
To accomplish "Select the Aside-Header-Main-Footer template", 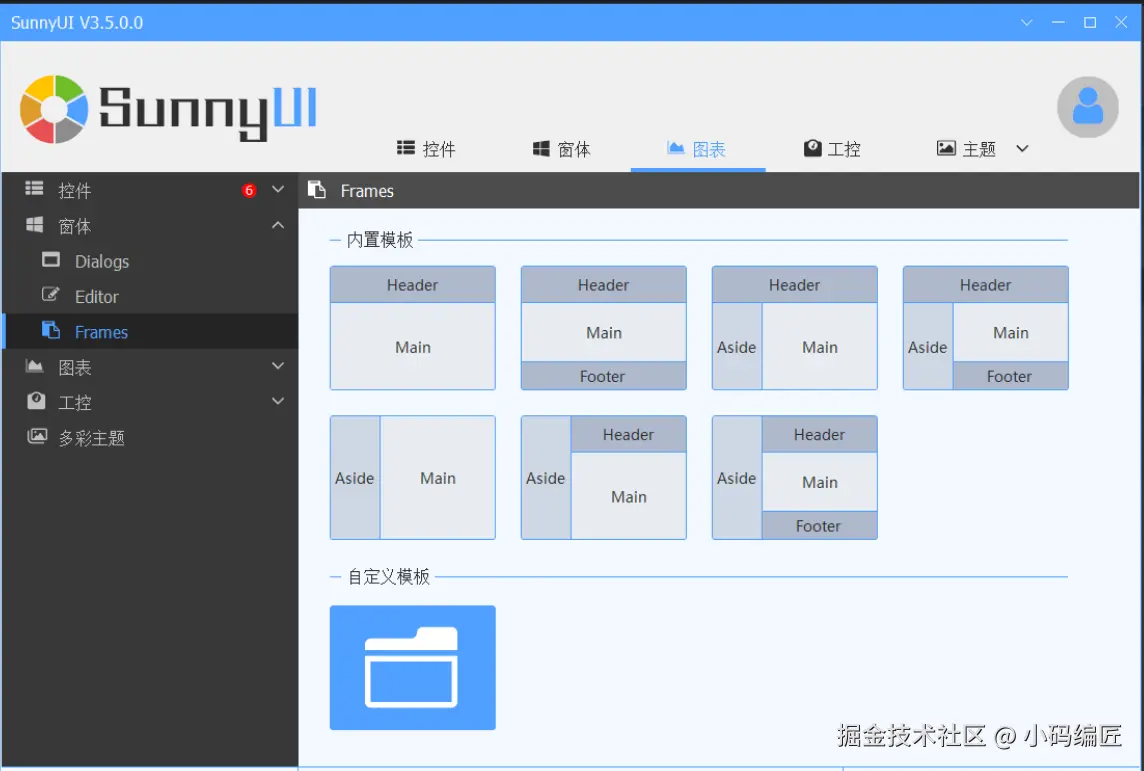I will pyautogui.click(x=795, y=477).
